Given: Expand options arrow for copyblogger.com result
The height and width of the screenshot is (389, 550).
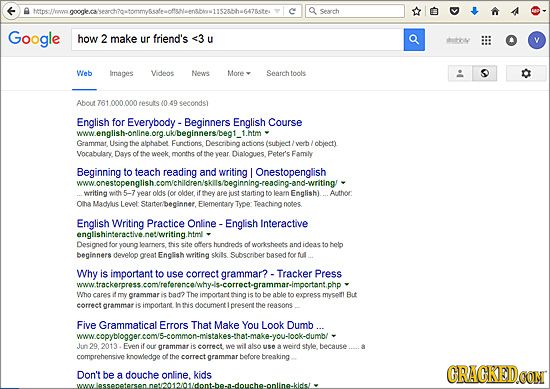Looking at the screenshot, I should click(x=334, y=336).
